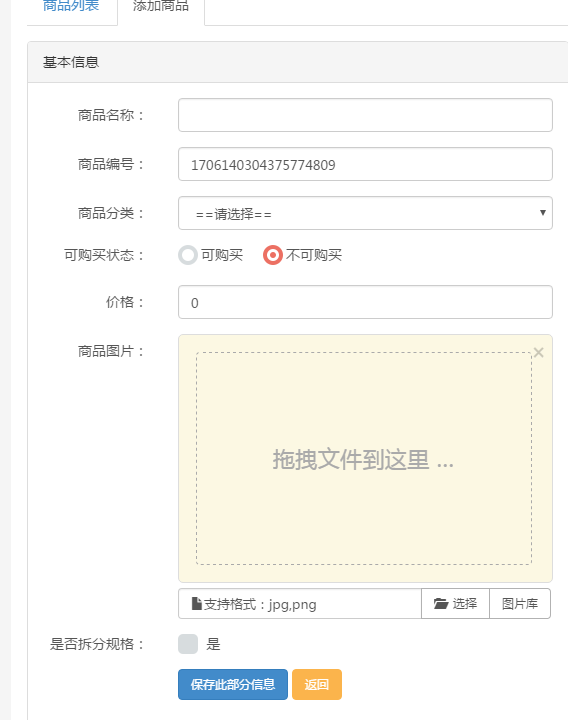This screenshot has width=568, height=720.
Task: Click the orange 返回 button
Action: point(317,684)
